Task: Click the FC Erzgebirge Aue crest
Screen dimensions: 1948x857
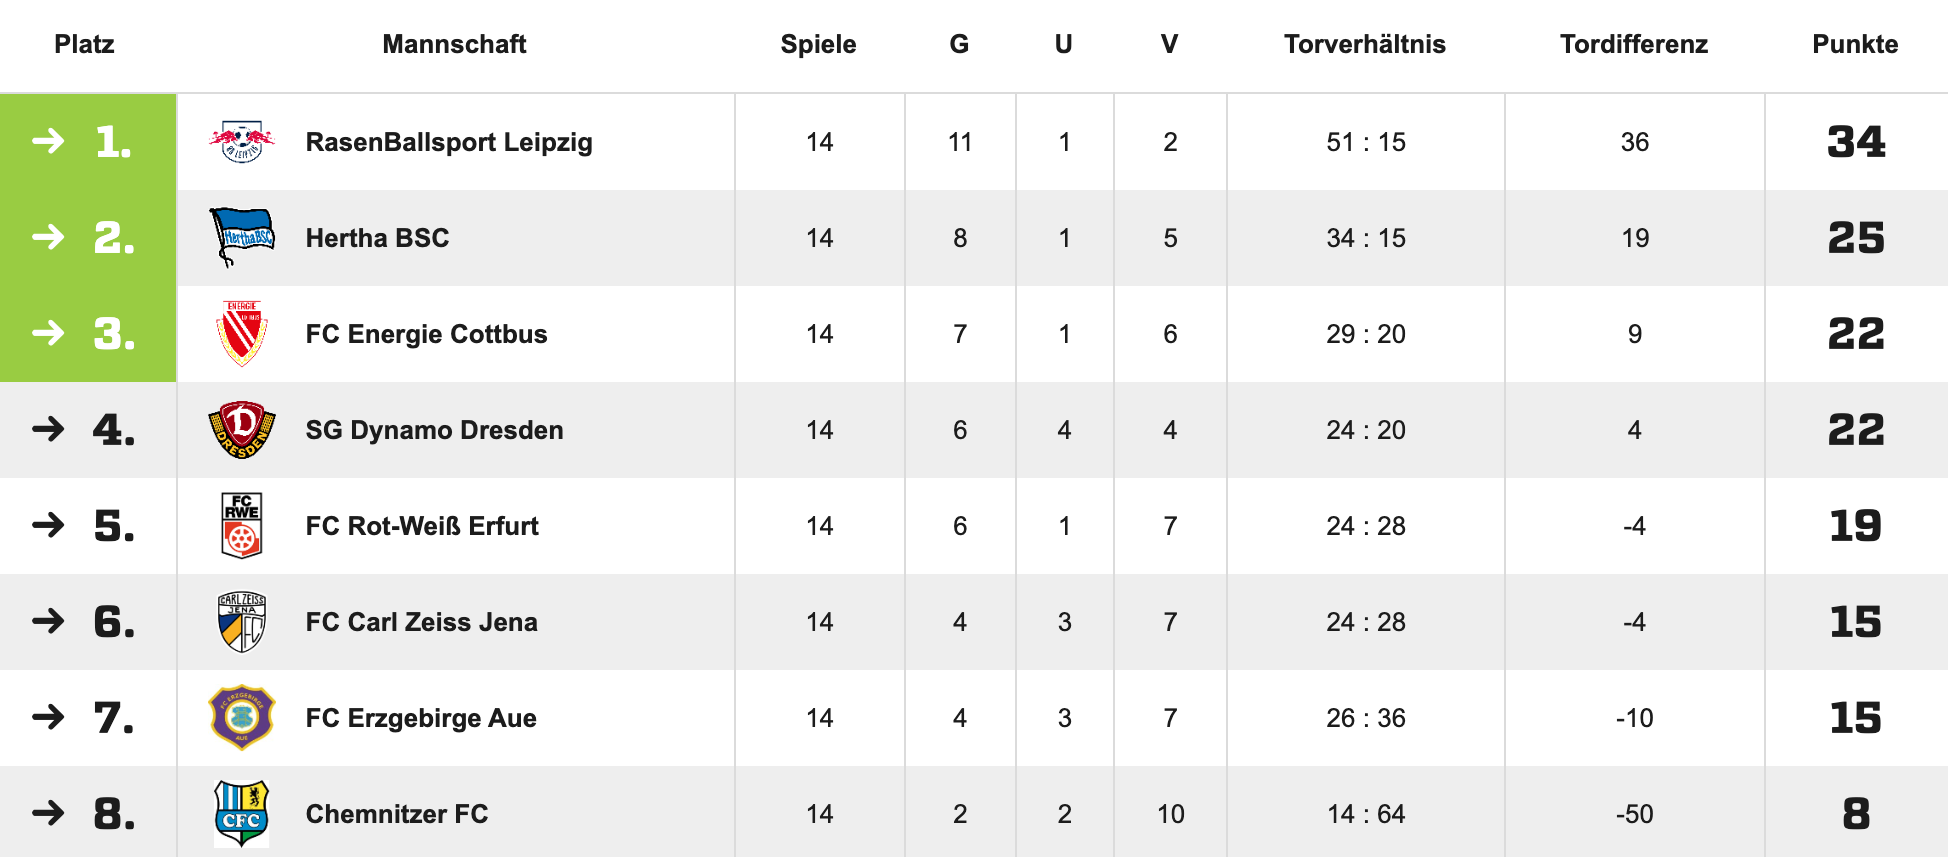Action: pyautogui.click(x=242, y=717)
